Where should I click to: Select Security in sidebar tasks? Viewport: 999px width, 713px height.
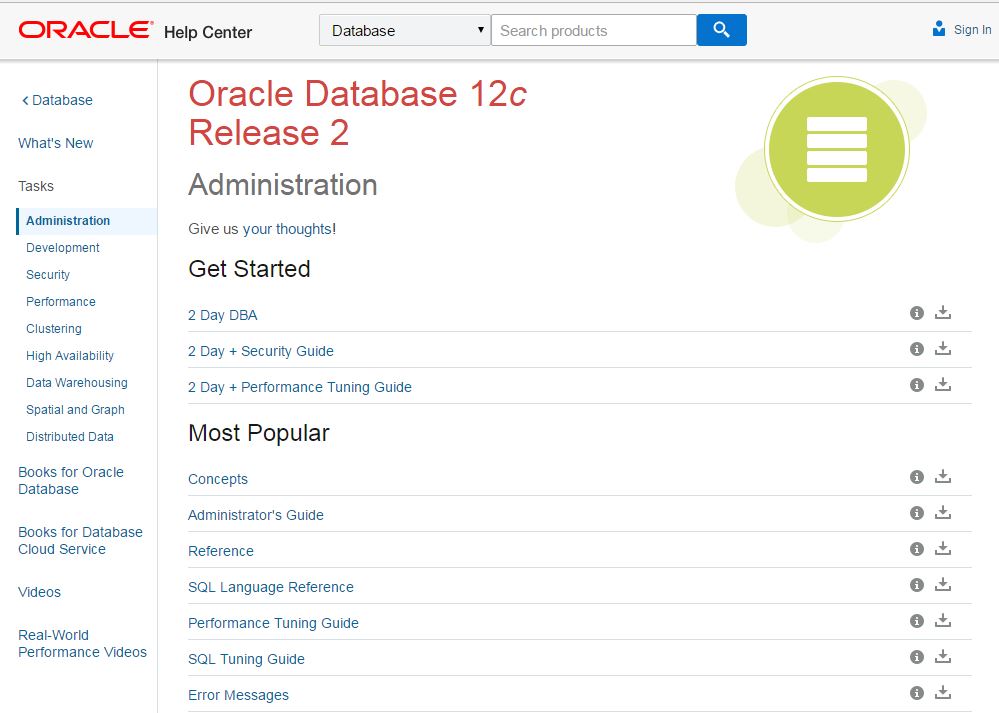(x=48, y=275)
